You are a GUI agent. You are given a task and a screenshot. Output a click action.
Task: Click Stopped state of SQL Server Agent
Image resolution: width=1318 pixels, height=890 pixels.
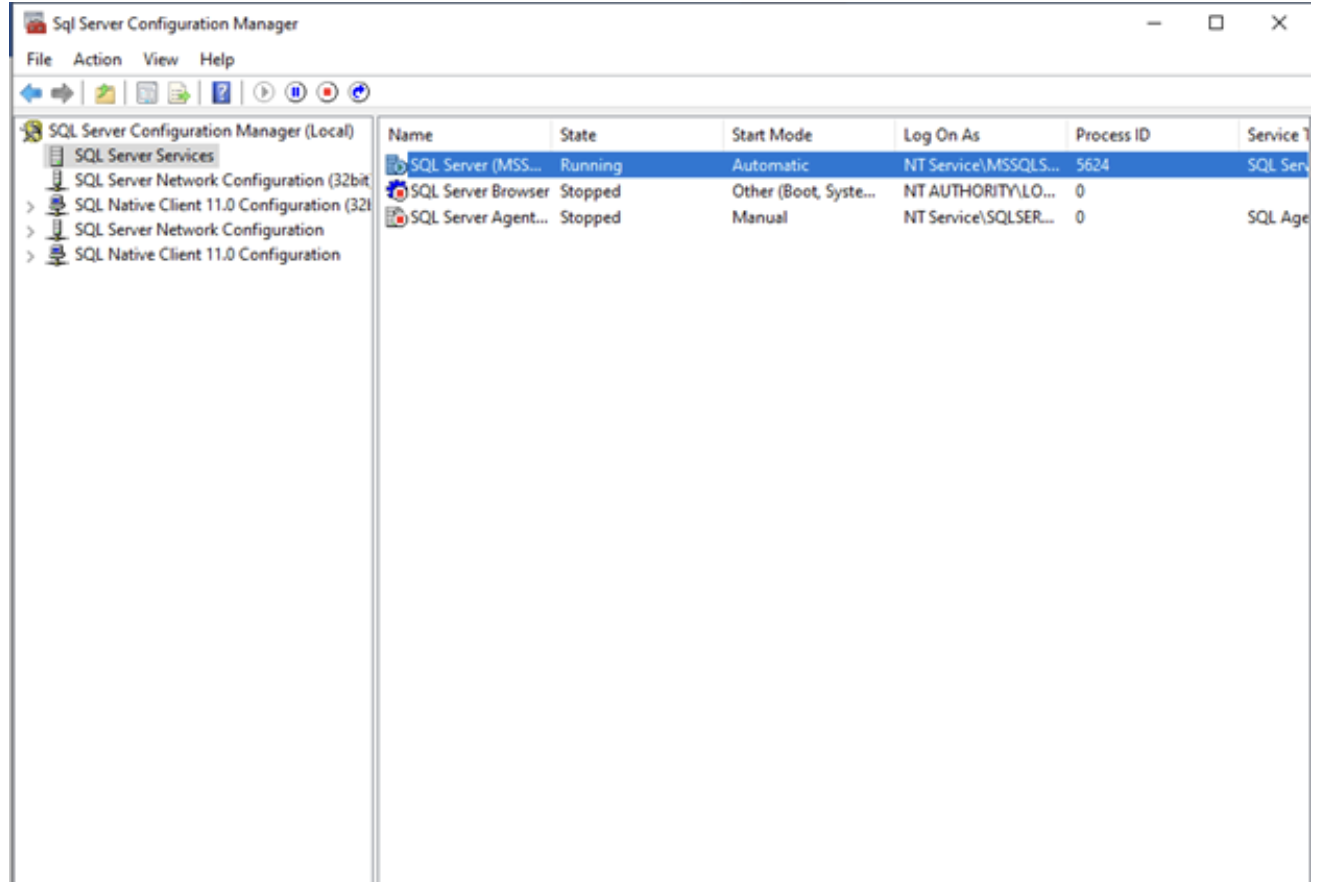click(590, 217)
